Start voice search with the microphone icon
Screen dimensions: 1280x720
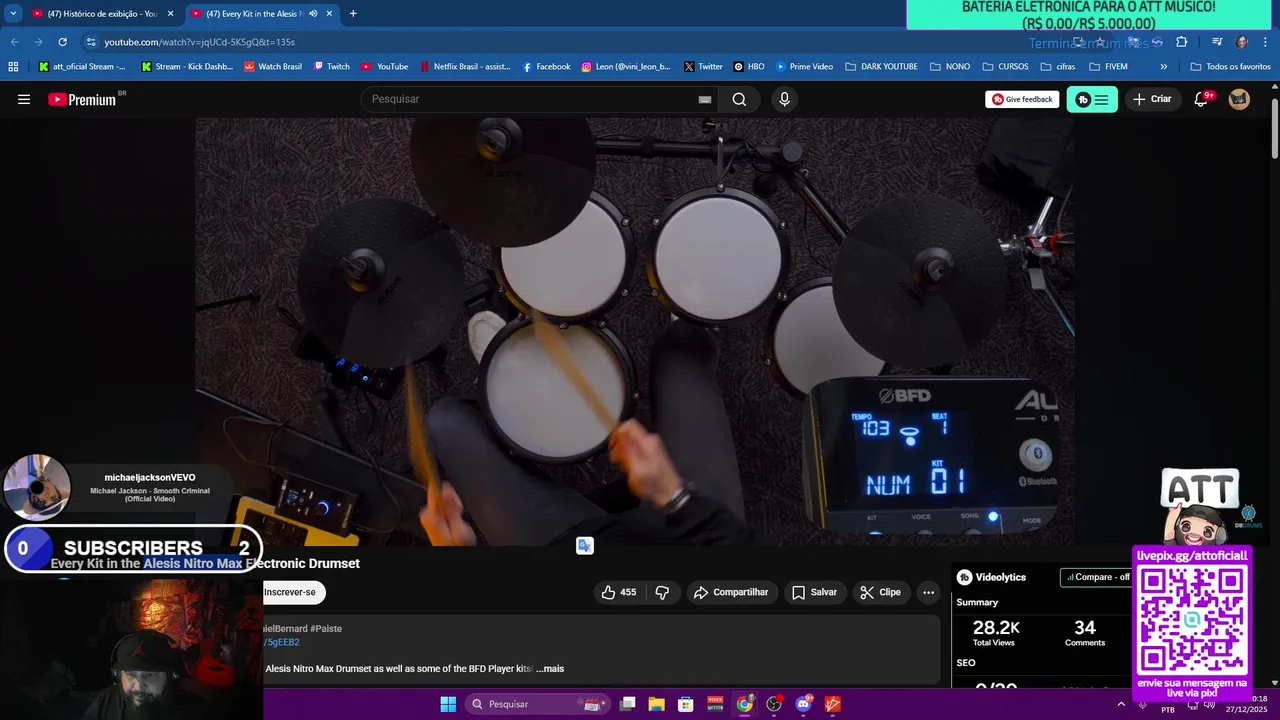pyautogui.click(x=784, y=99)
